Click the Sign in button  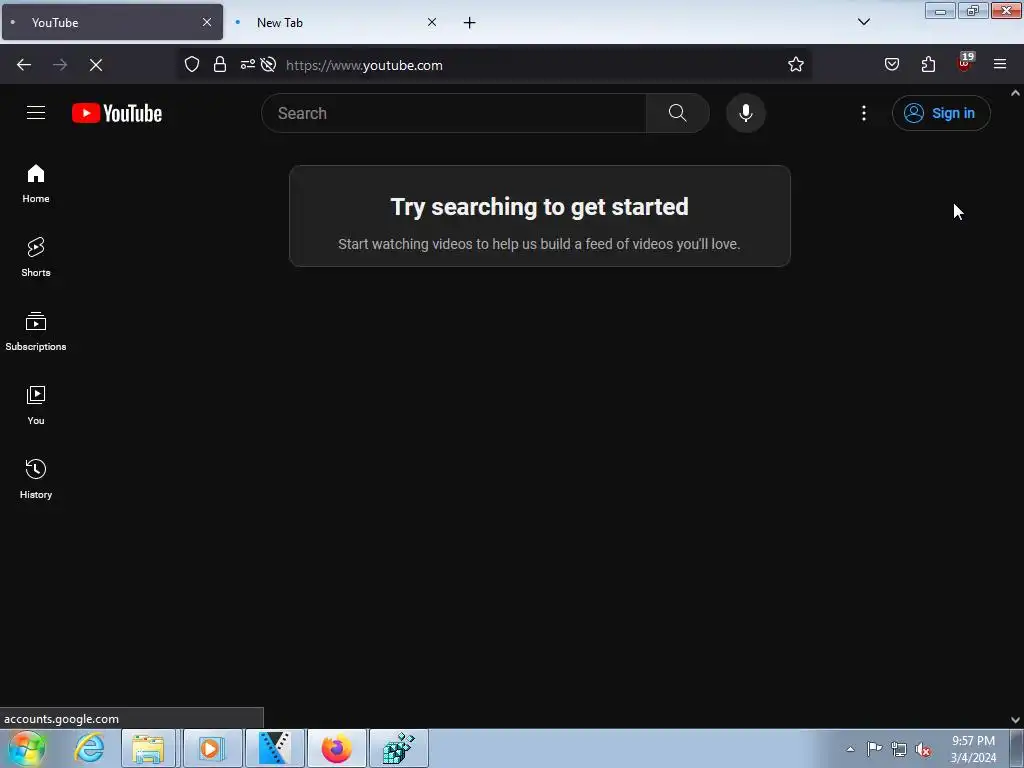pyautogui.click(x=940, y=113)
